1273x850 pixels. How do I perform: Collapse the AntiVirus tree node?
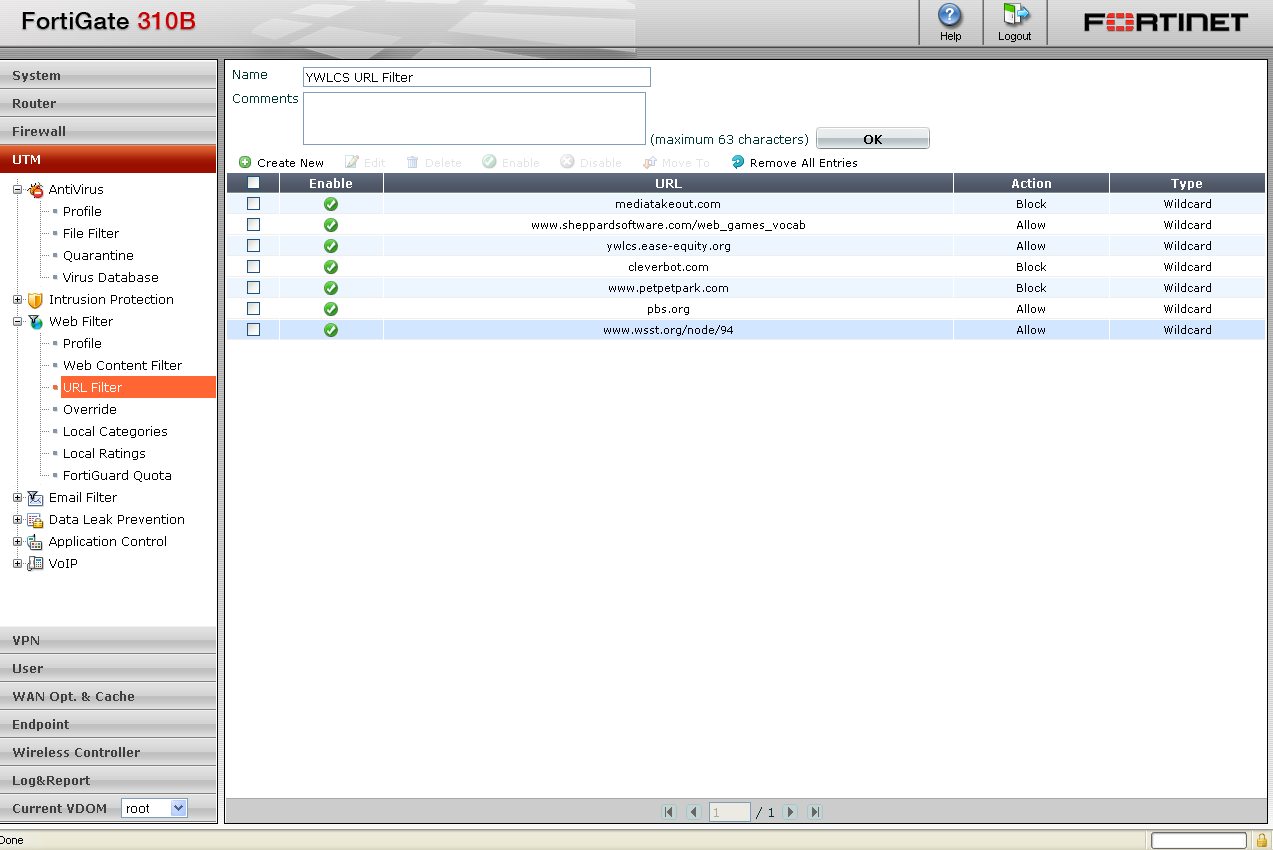point(17,189)
